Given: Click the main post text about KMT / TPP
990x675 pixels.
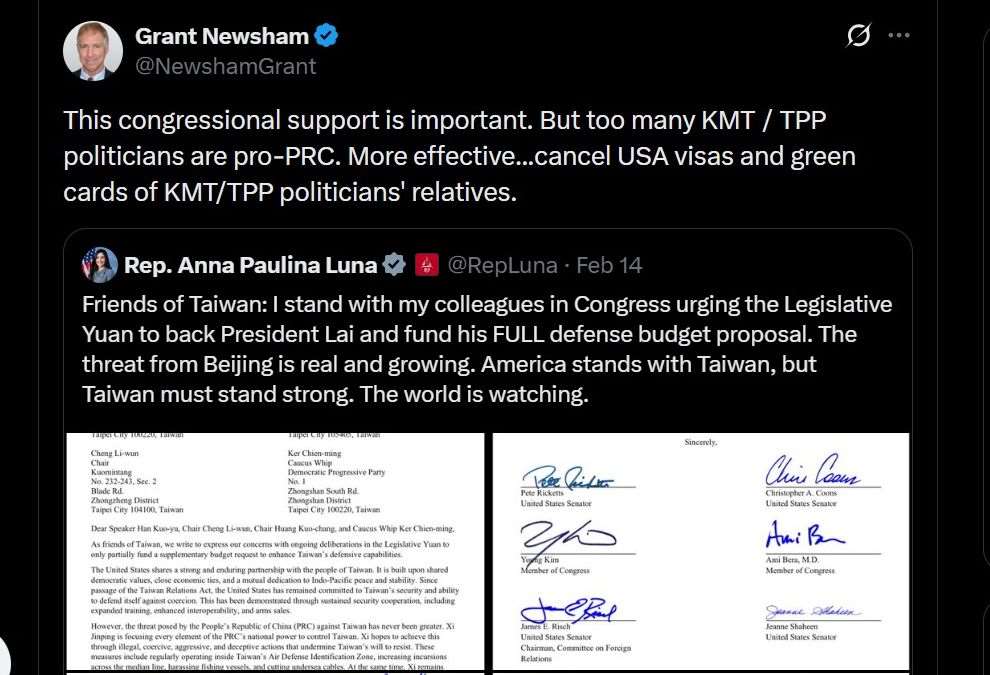Looking at the screenshot, I should [x=459, y=155].
